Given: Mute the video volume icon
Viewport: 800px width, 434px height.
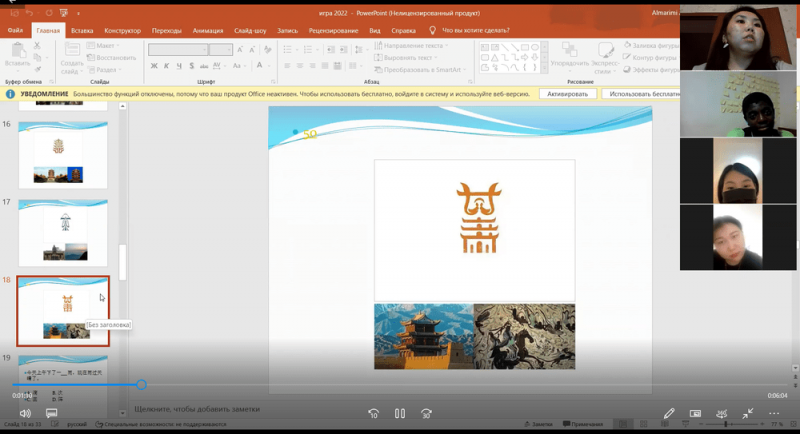Looking at the screenshot, I should pos(25,413).
